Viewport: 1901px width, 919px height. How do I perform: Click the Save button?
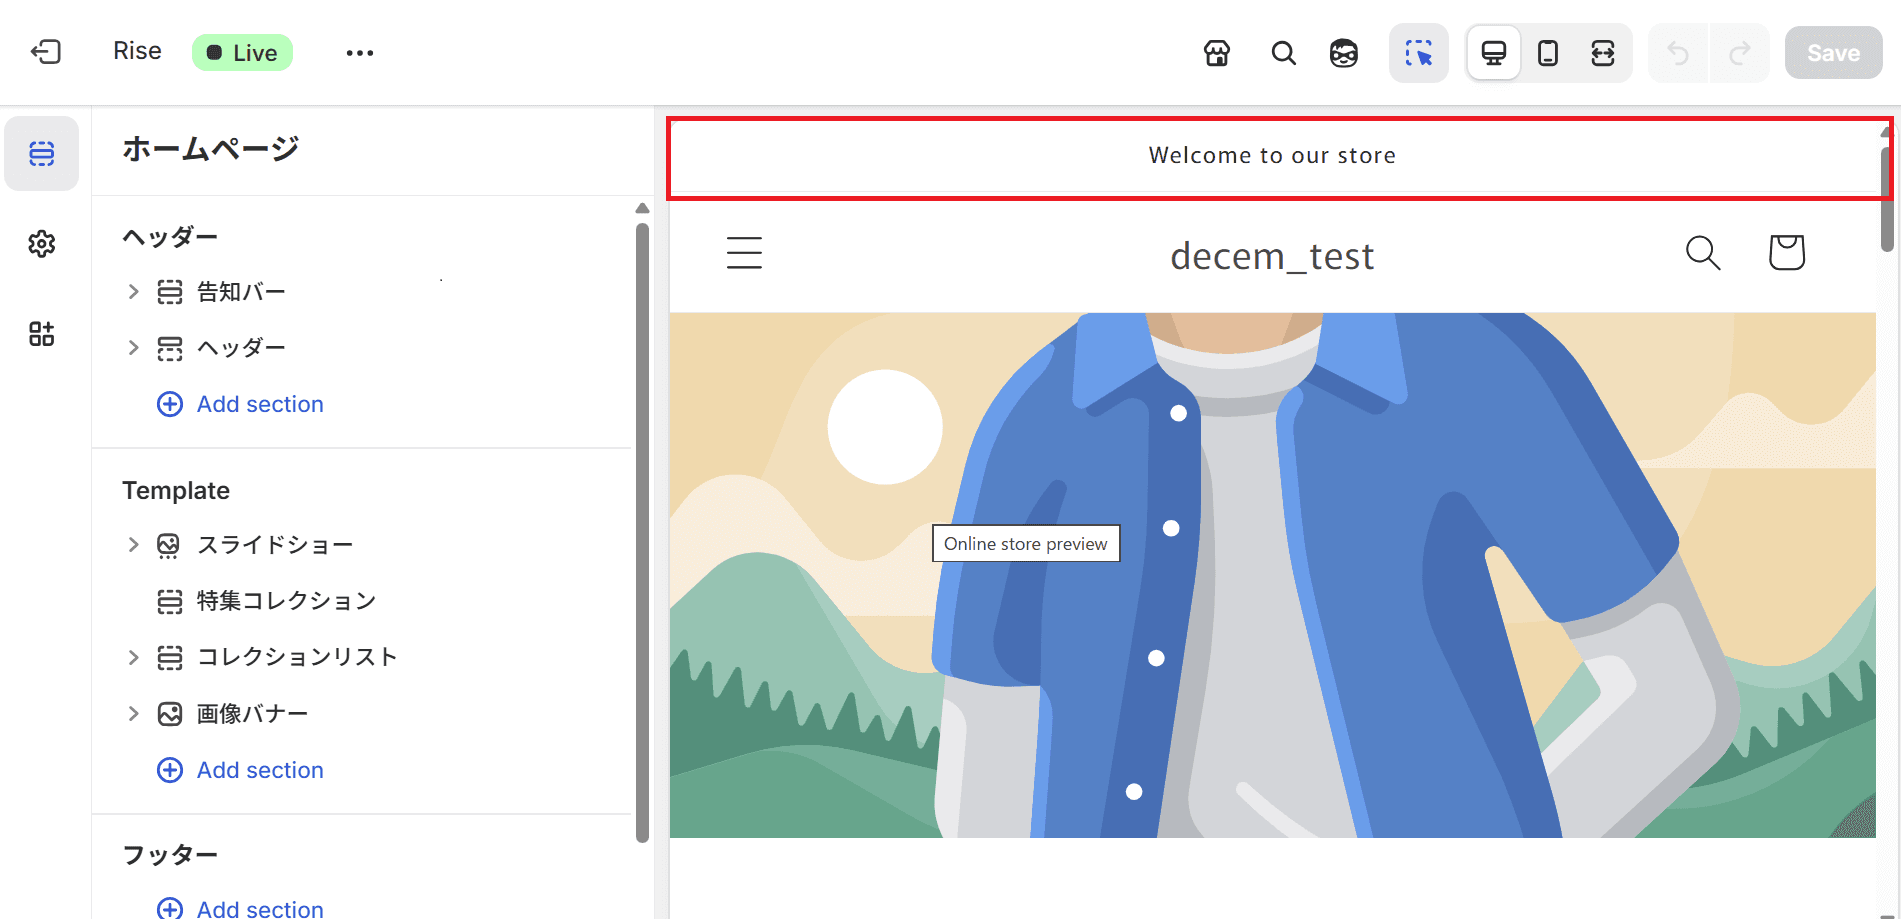point(1833,52)
